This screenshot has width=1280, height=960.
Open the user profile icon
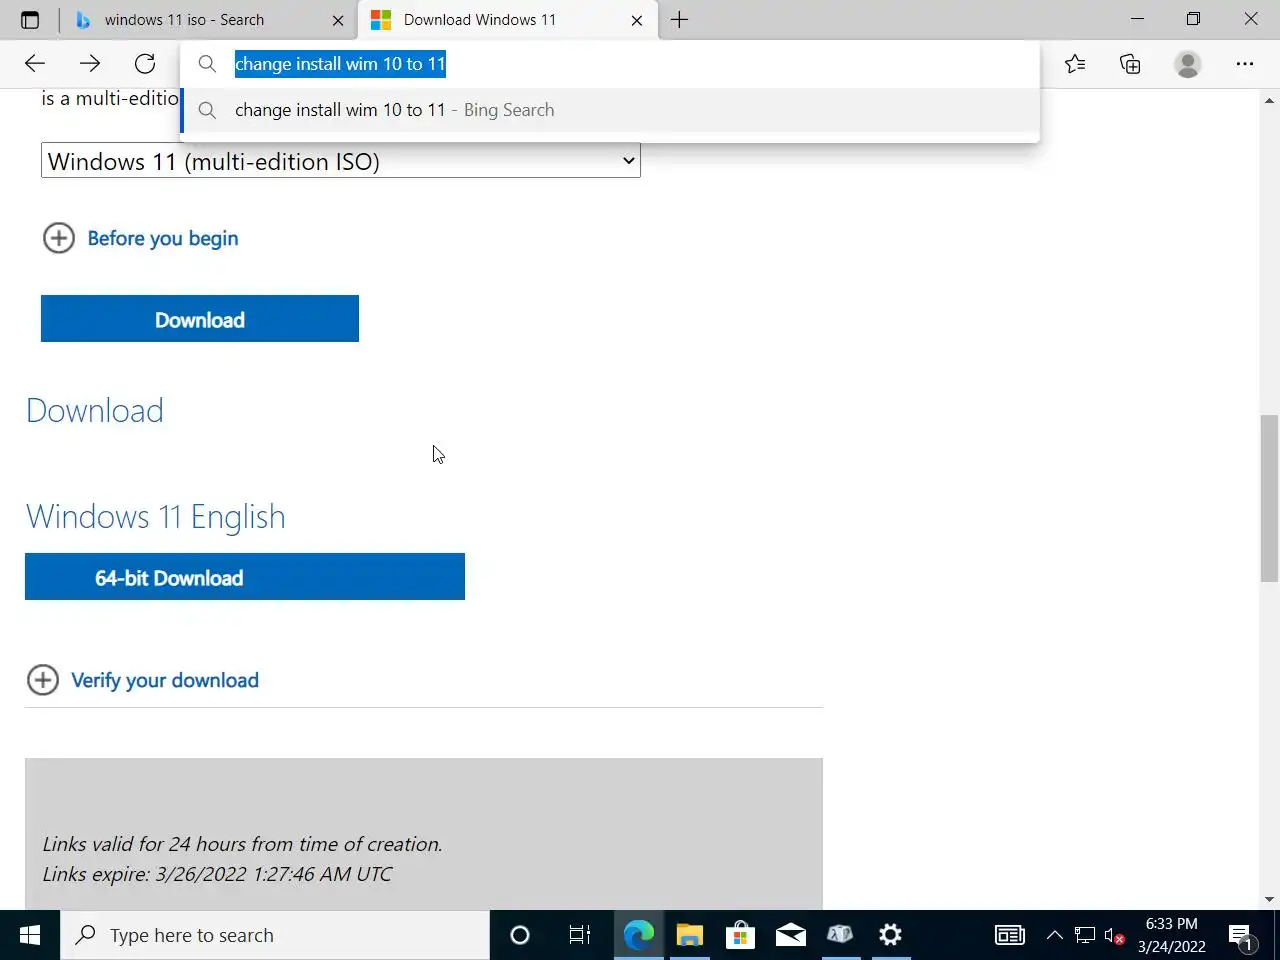[1188, 64]
